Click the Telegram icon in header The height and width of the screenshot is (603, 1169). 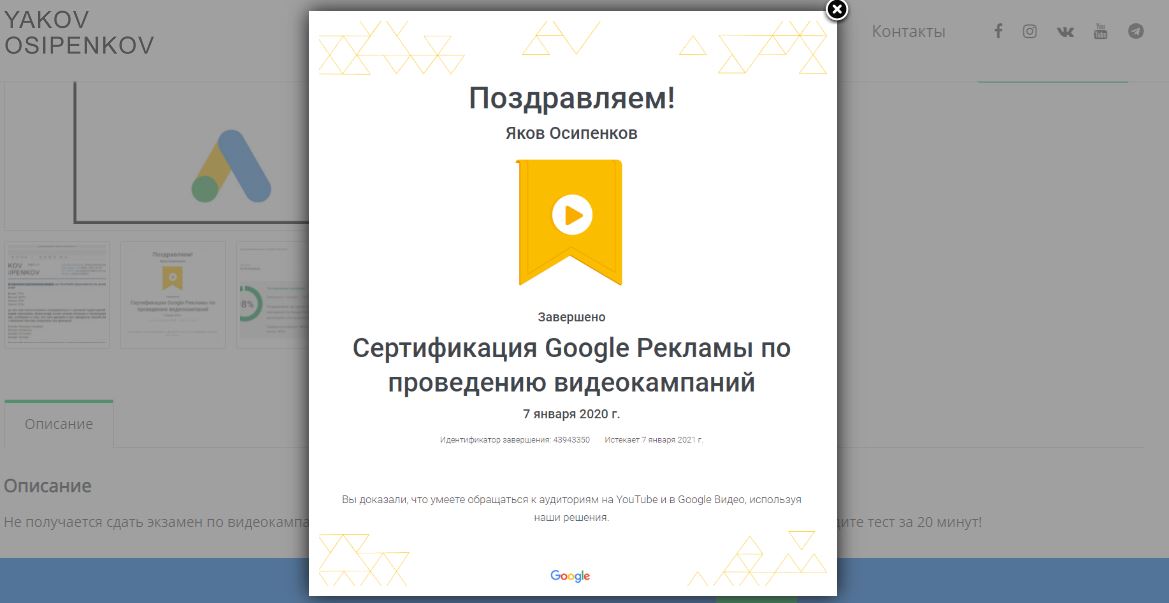(1134, 31)
